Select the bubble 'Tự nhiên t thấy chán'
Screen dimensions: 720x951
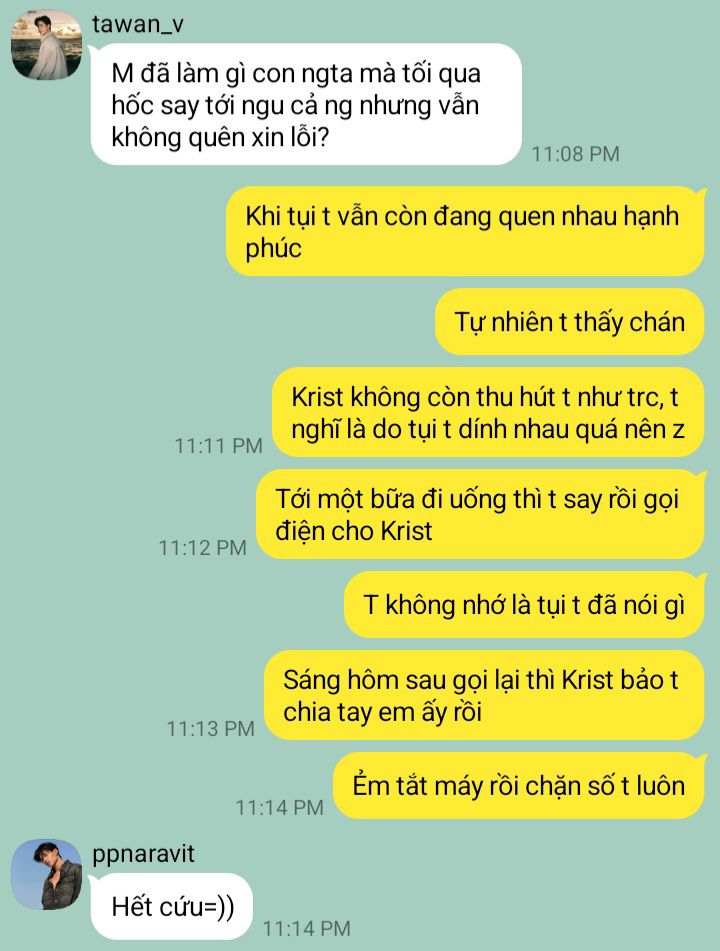click(x=570, y=322)
